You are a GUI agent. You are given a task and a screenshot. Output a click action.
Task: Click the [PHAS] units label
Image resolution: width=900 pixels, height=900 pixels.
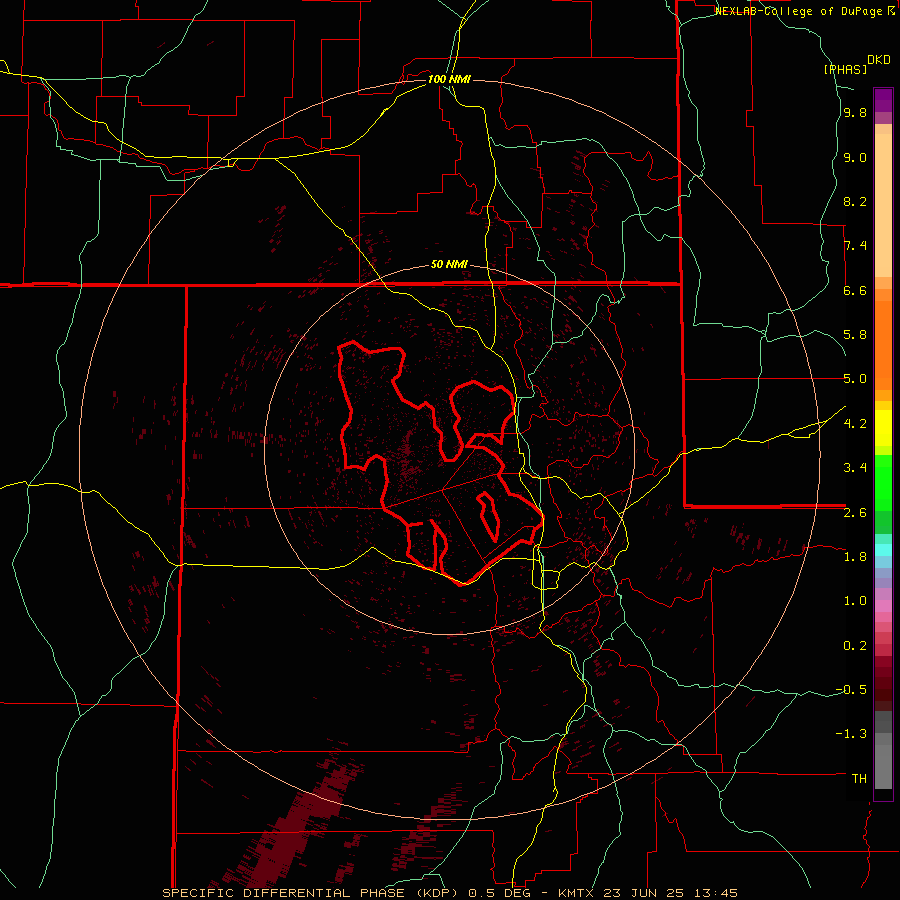(x=845, y=69)
